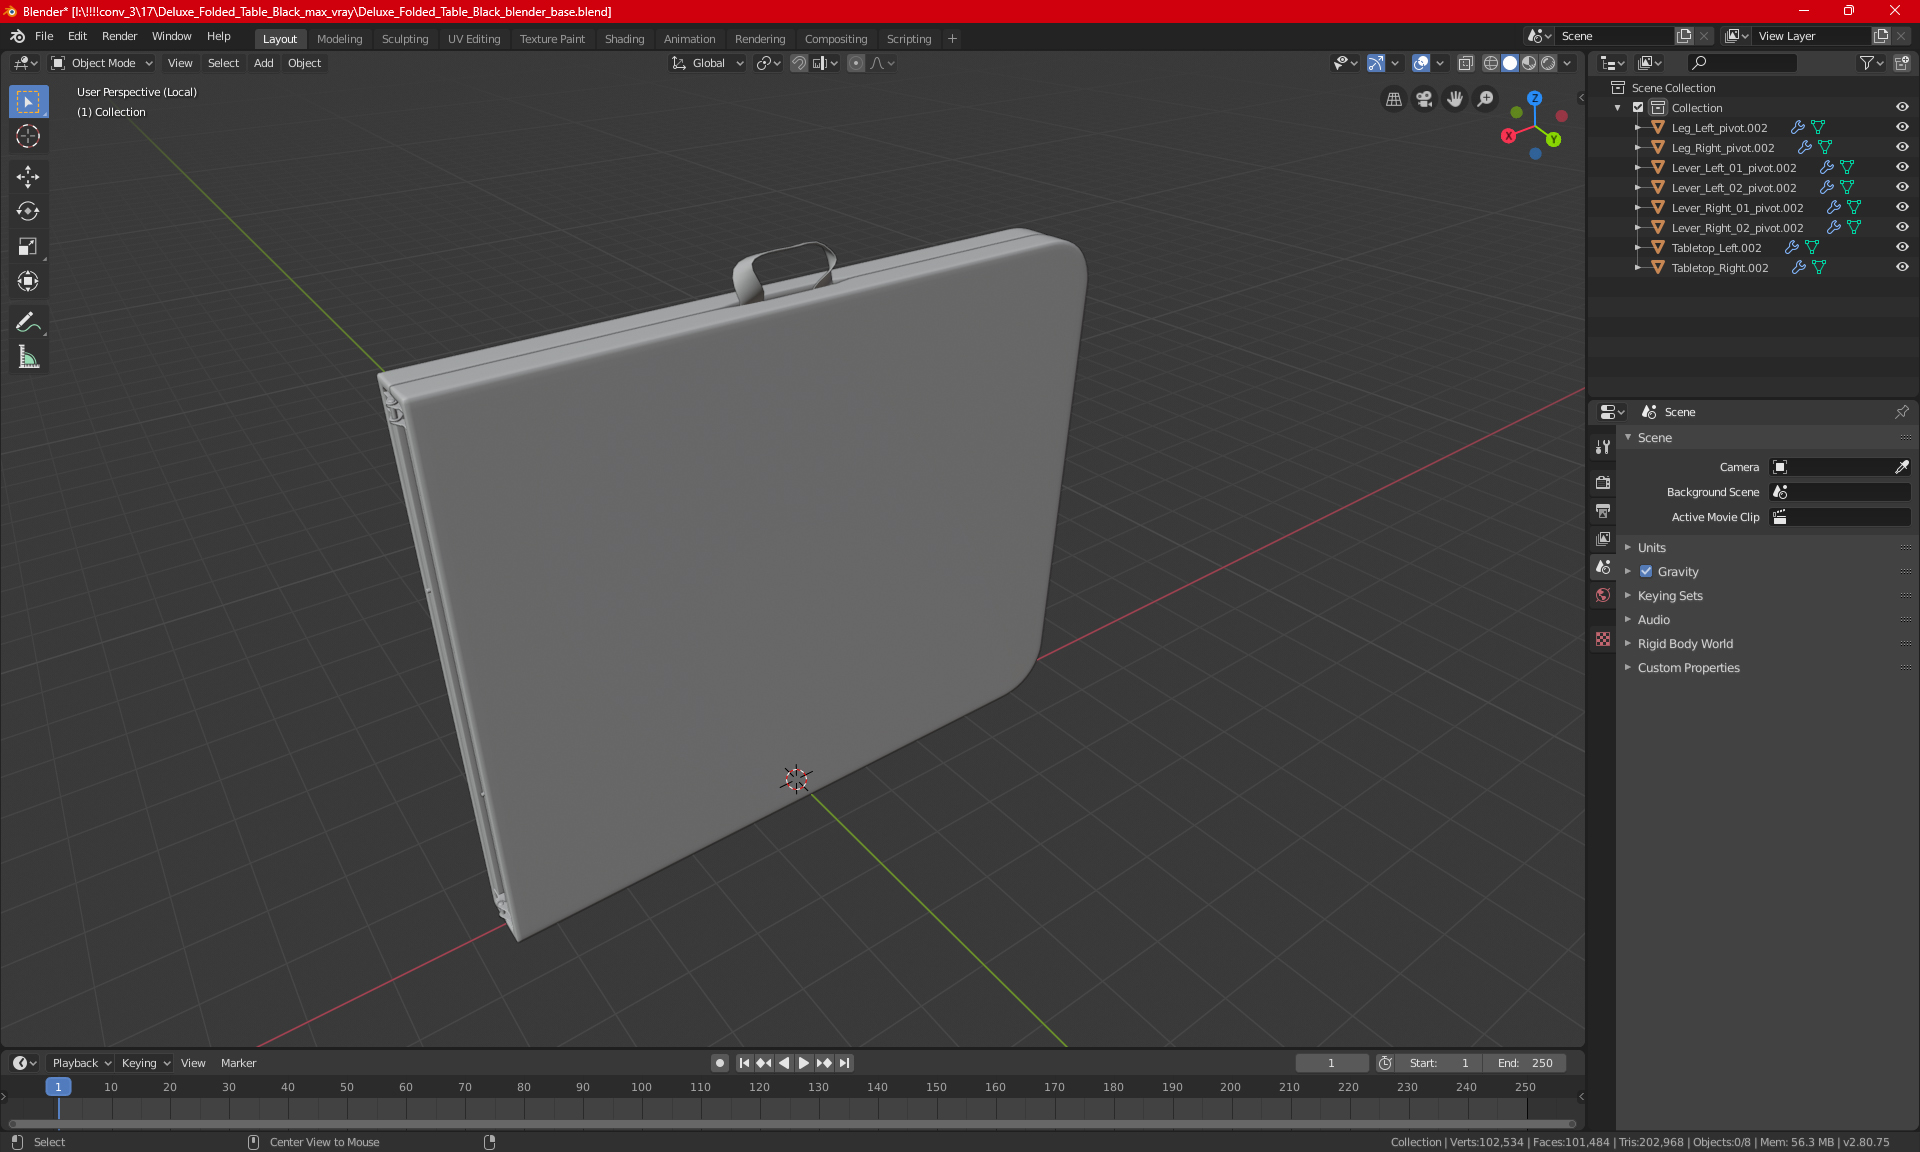Toggle the Gravity checkbox
Image resolution: width=1920 pixels, height=1152 pixels.
[x=1646, y=572]
